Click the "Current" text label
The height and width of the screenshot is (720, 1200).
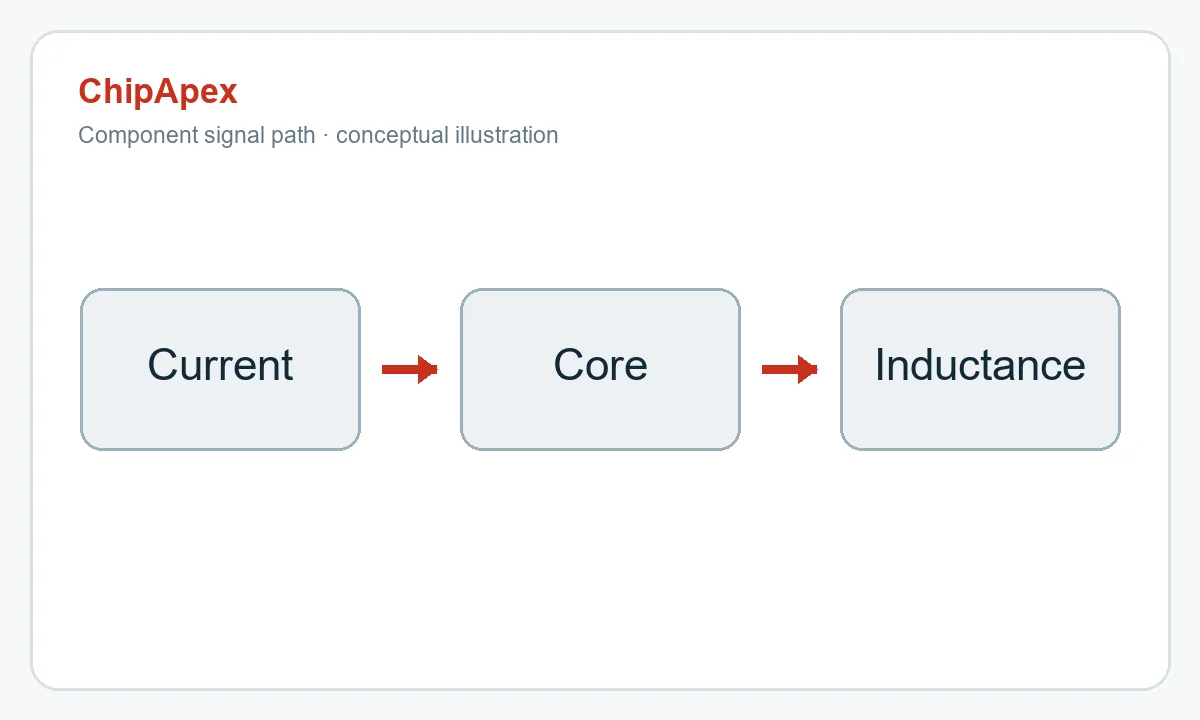220,365
